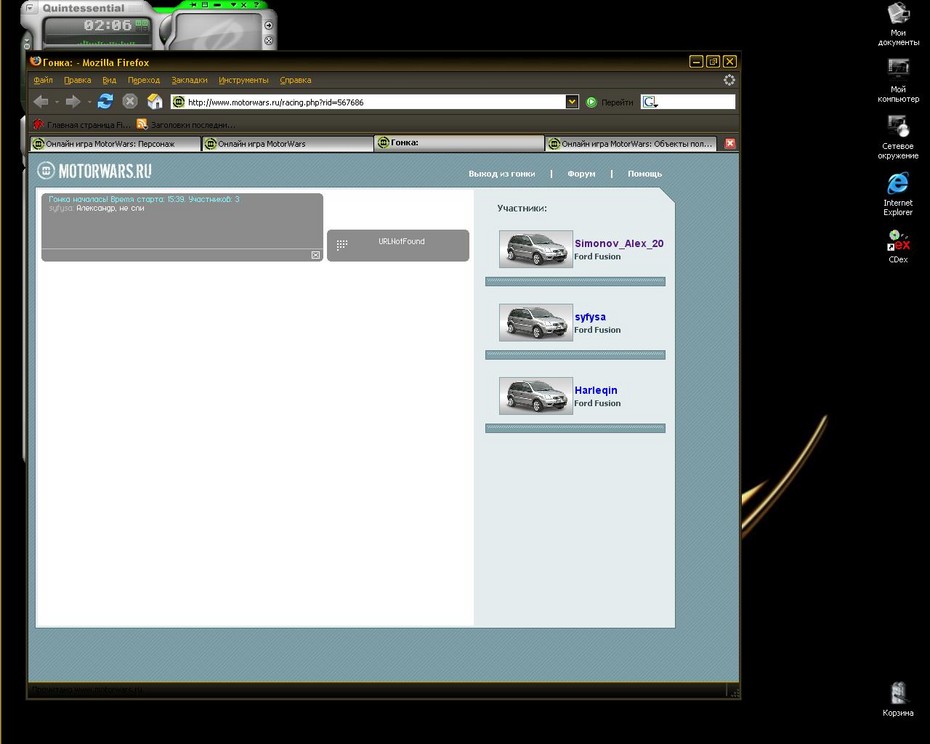Launch CDex from the desktop
The image size is (930, 744).
tap(898, 246)
